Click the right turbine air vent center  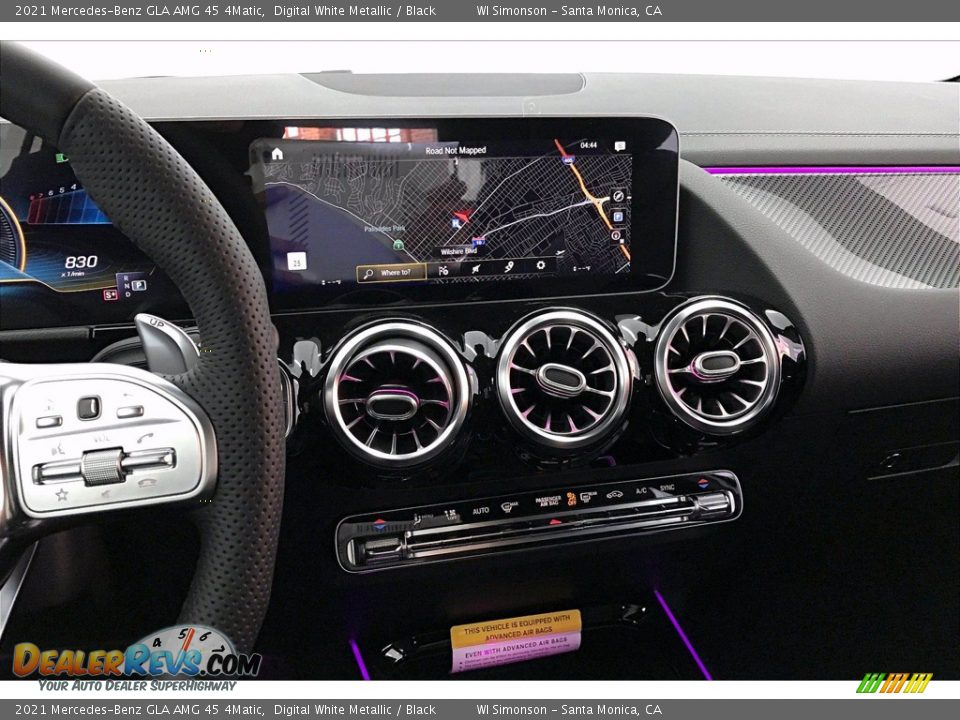(716, 364)
